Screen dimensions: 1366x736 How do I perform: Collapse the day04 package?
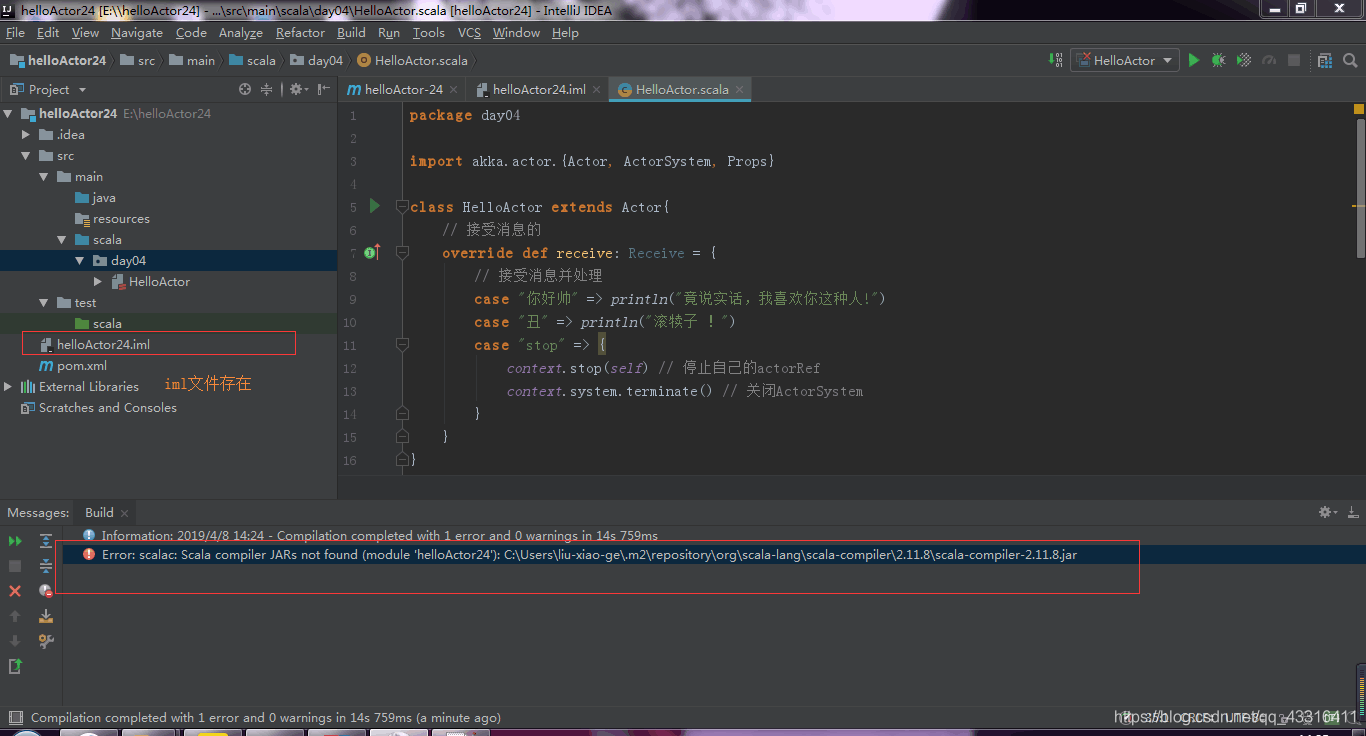tap(81, 260)
